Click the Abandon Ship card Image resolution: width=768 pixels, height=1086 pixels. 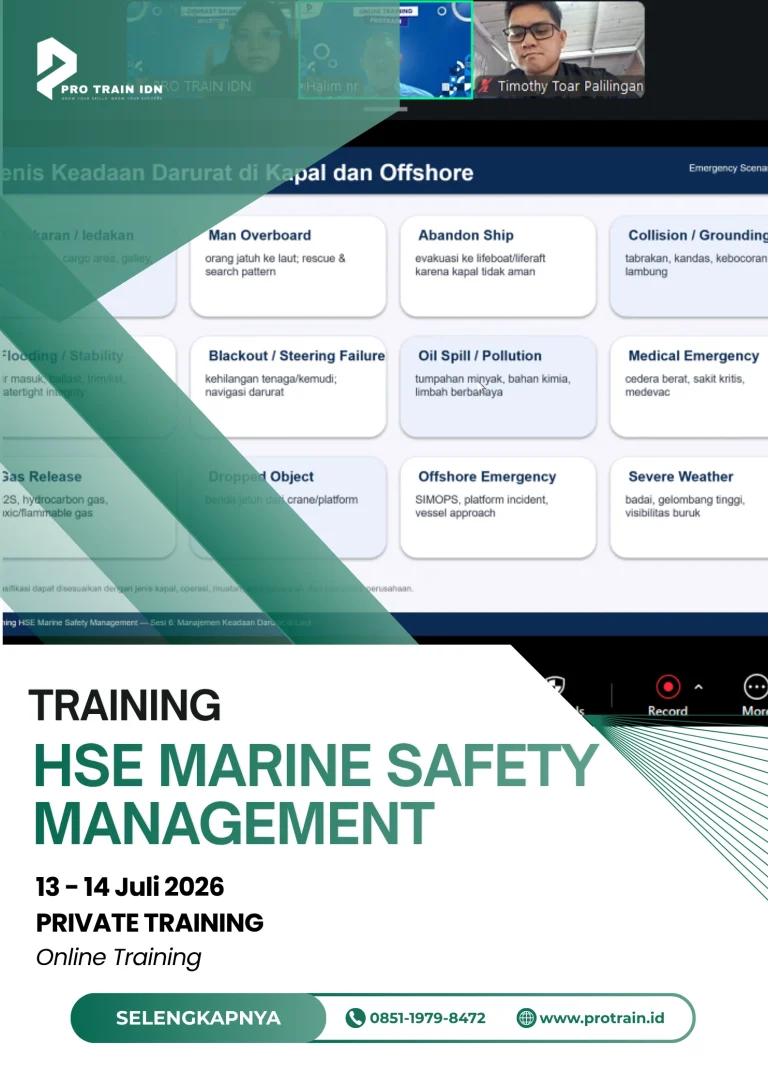(x=498, y=266)
